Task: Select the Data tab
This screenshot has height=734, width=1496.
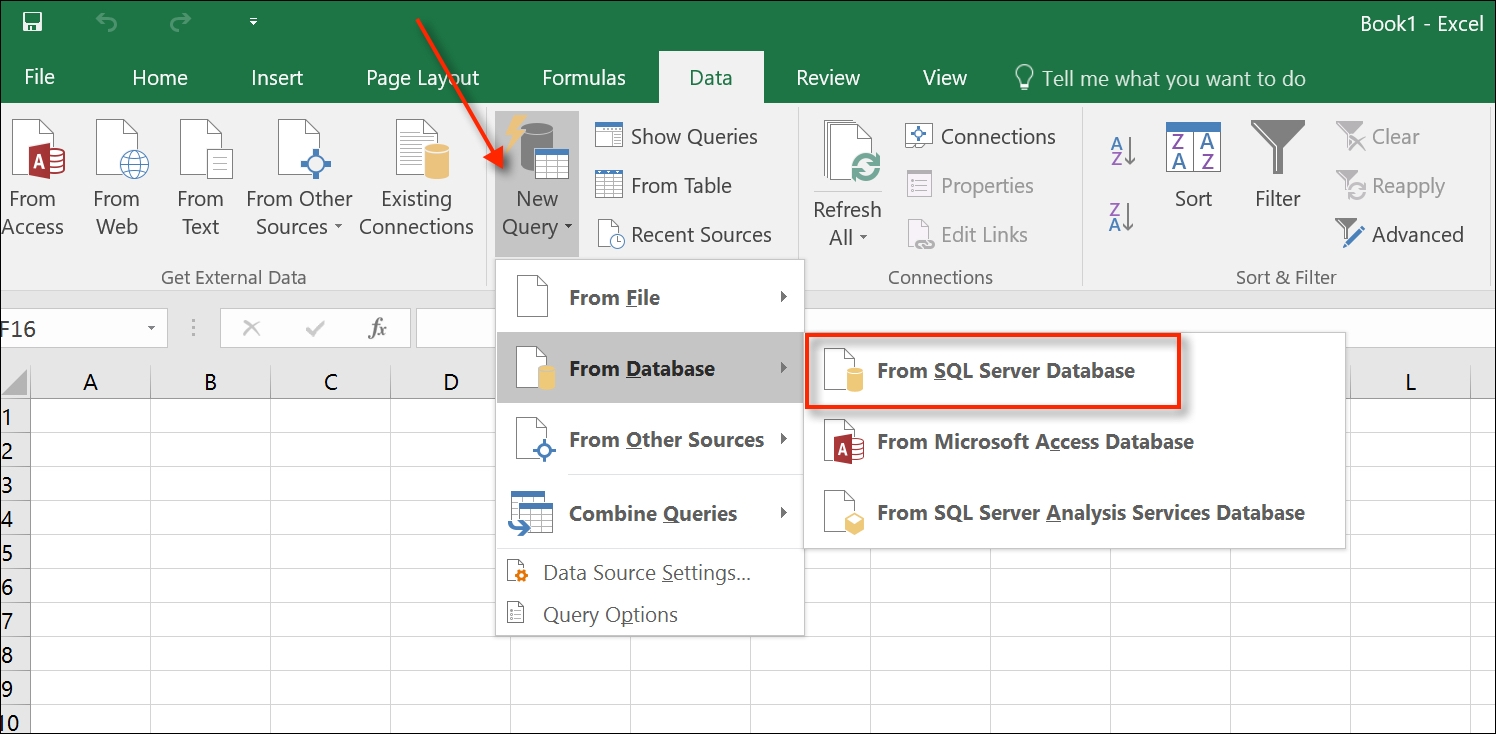Action: point(711,78)
